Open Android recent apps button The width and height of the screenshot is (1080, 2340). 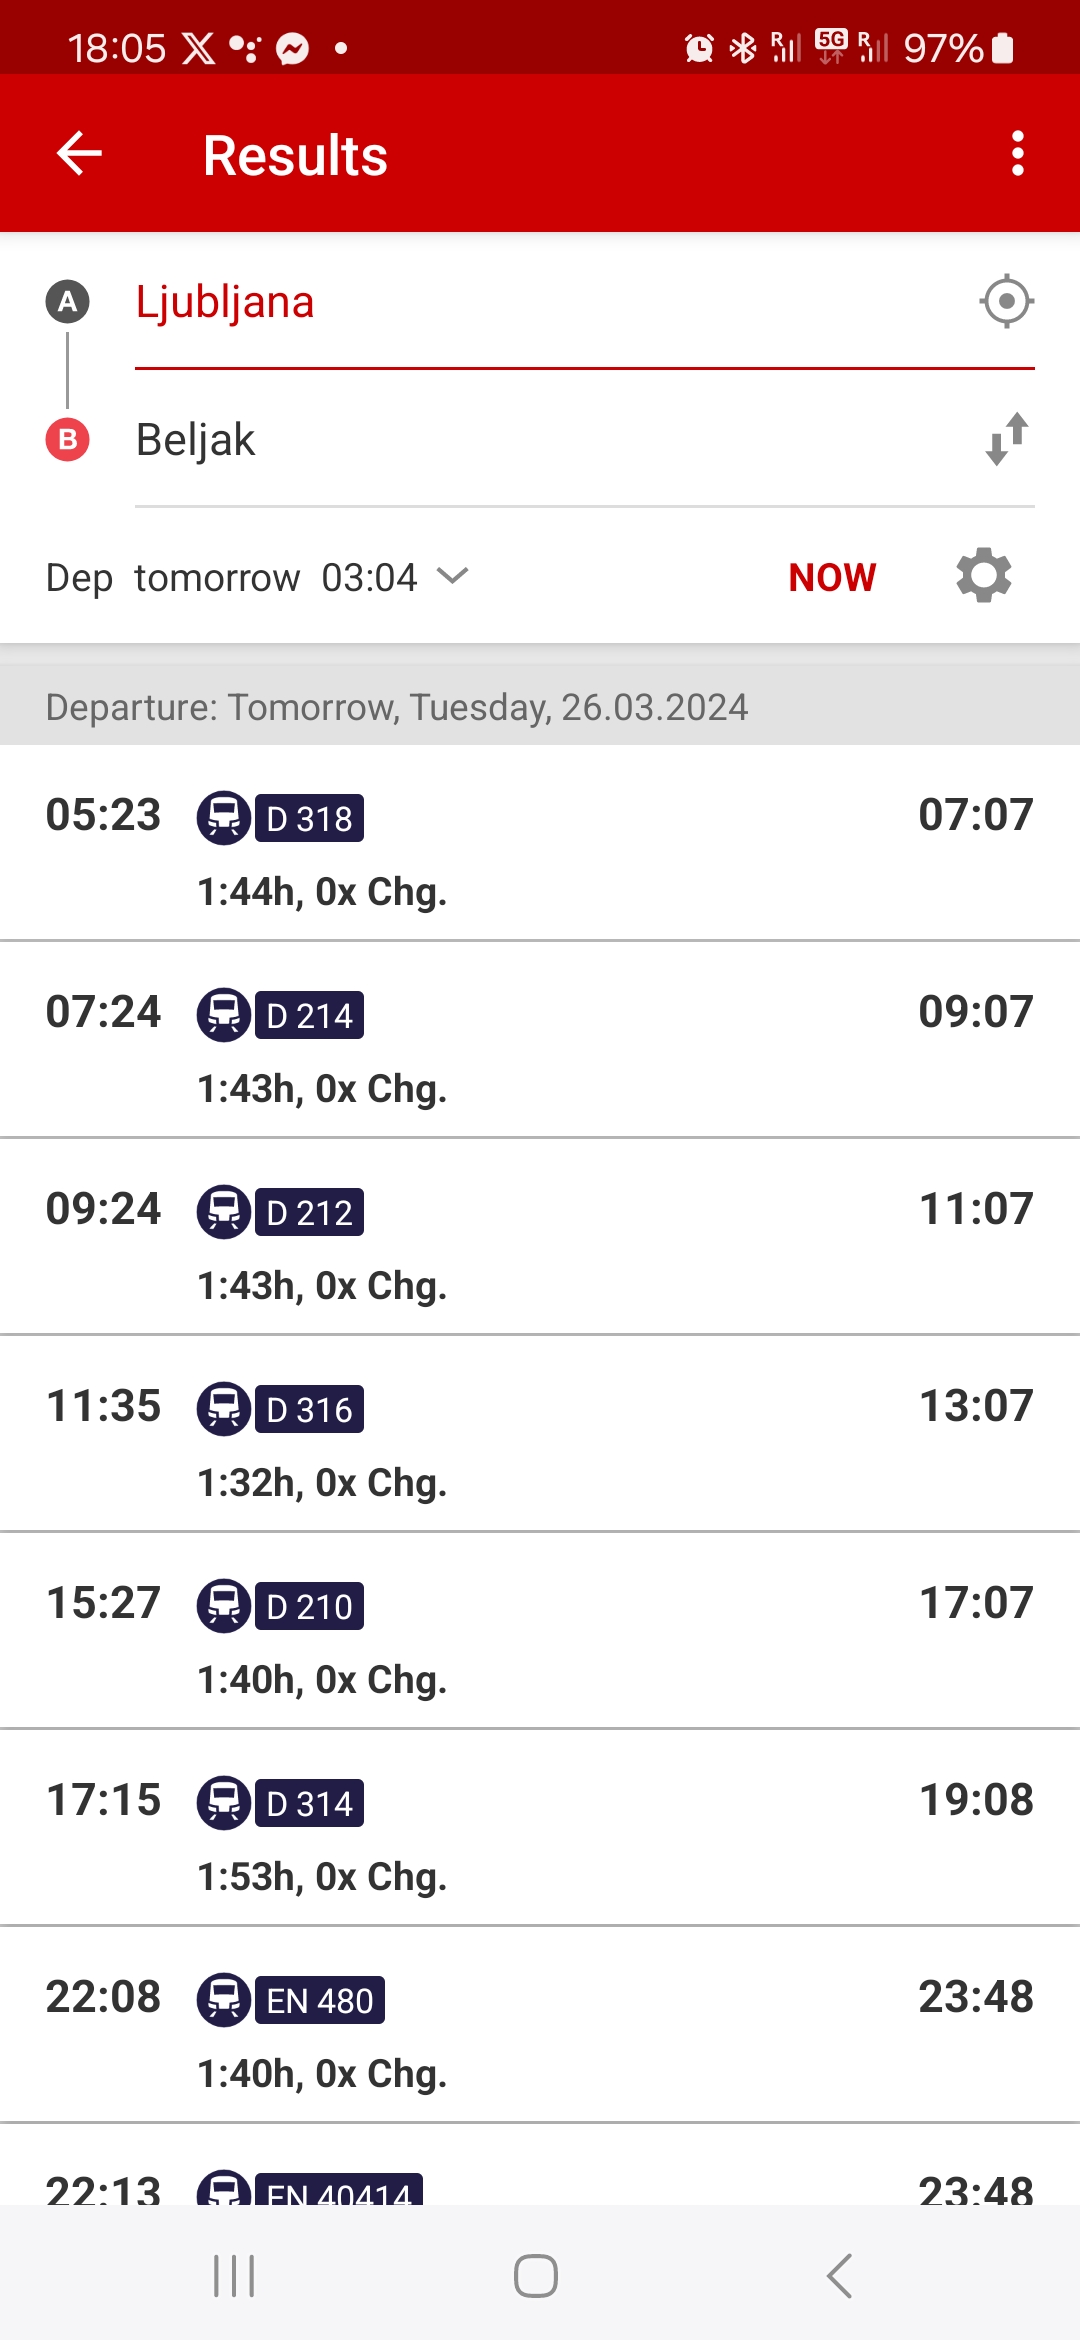[x=234, y=2276]
